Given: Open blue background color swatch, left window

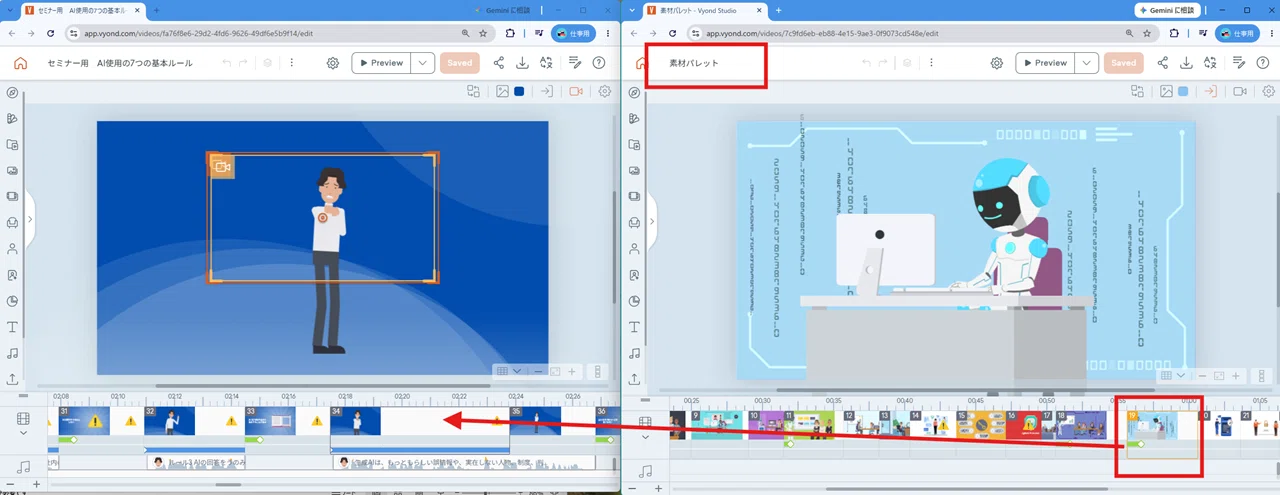Looking at the screenshot, I should click(519, 91).
